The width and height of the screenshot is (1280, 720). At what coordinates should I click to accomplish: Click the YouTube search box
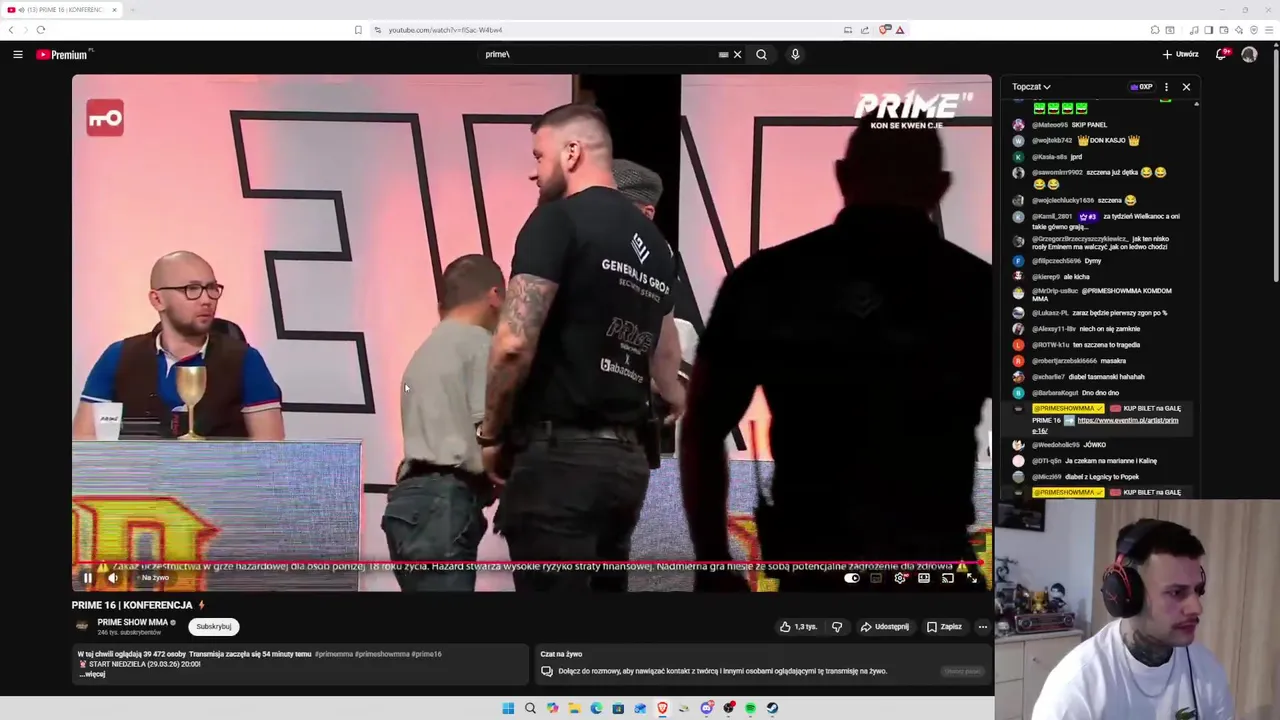click(600, 54)
